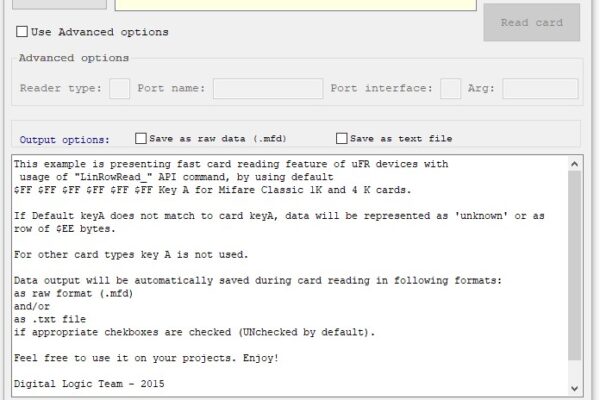Click the scroll down arrow of info box
The width and height of the screenshot is (600, 400).
point(574,389)
